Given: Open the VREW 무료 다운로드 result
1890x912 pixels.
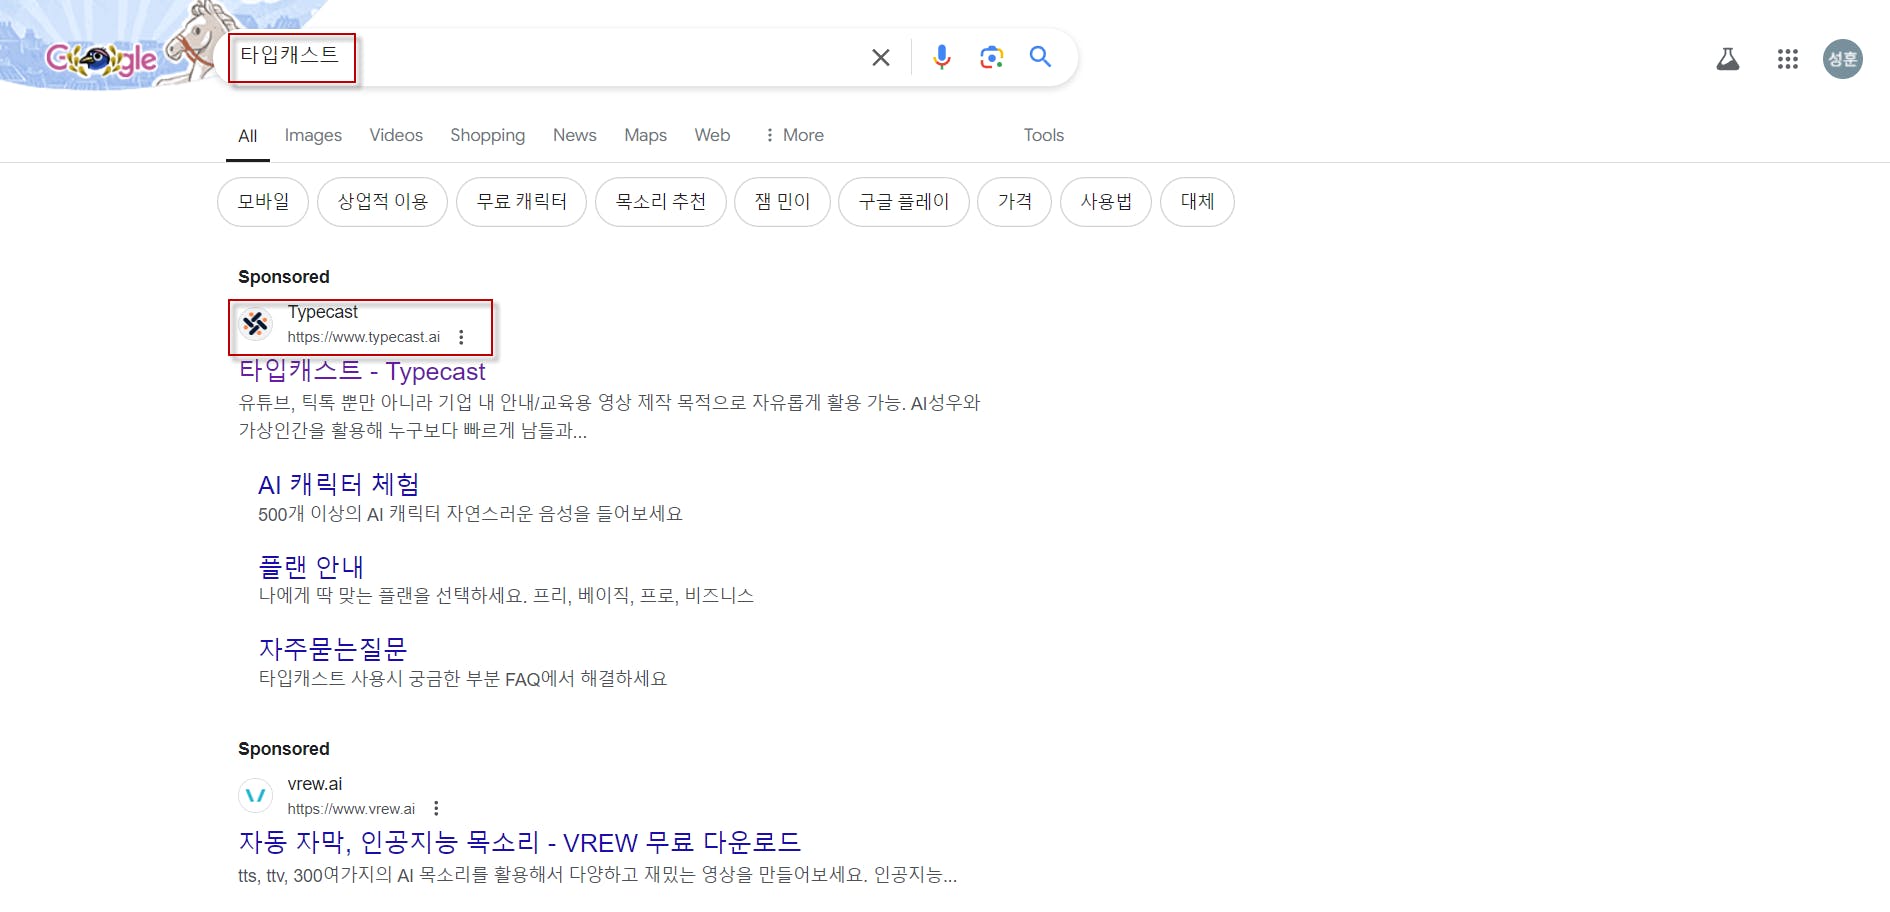Looking at the screenshot, I should [520, 843].
